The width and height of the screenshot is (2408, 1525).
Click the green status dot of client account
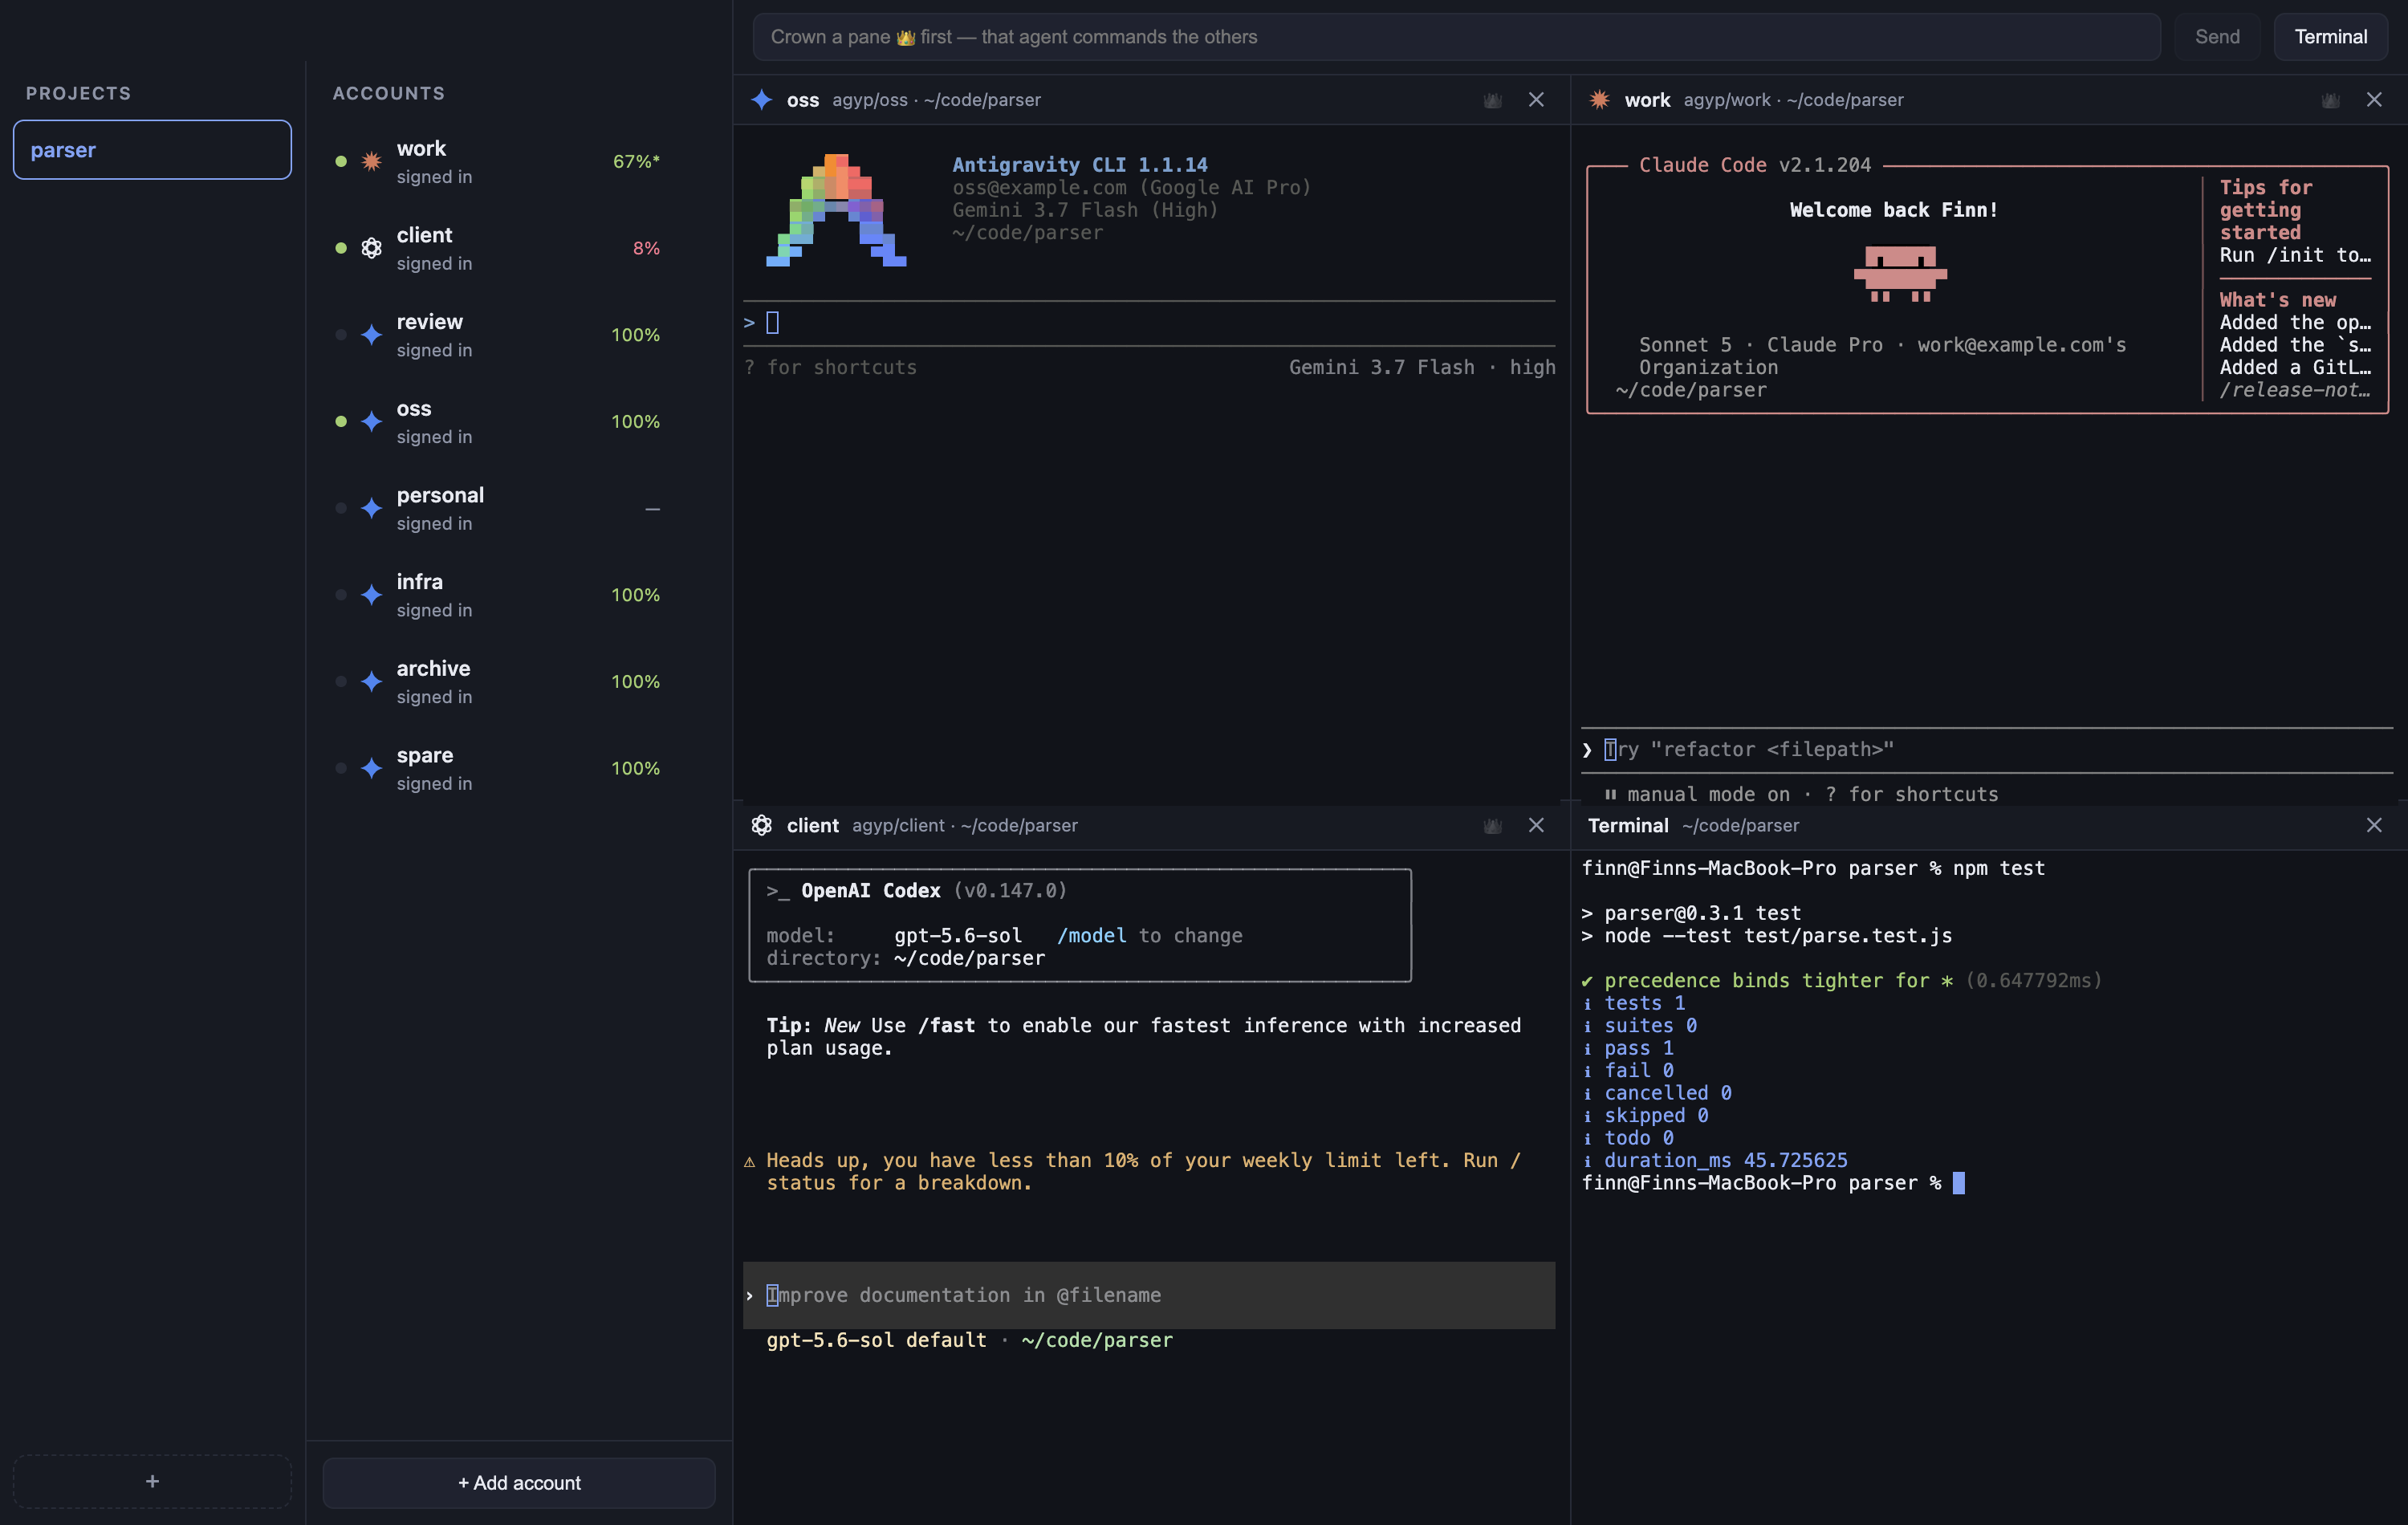(341, 248)
